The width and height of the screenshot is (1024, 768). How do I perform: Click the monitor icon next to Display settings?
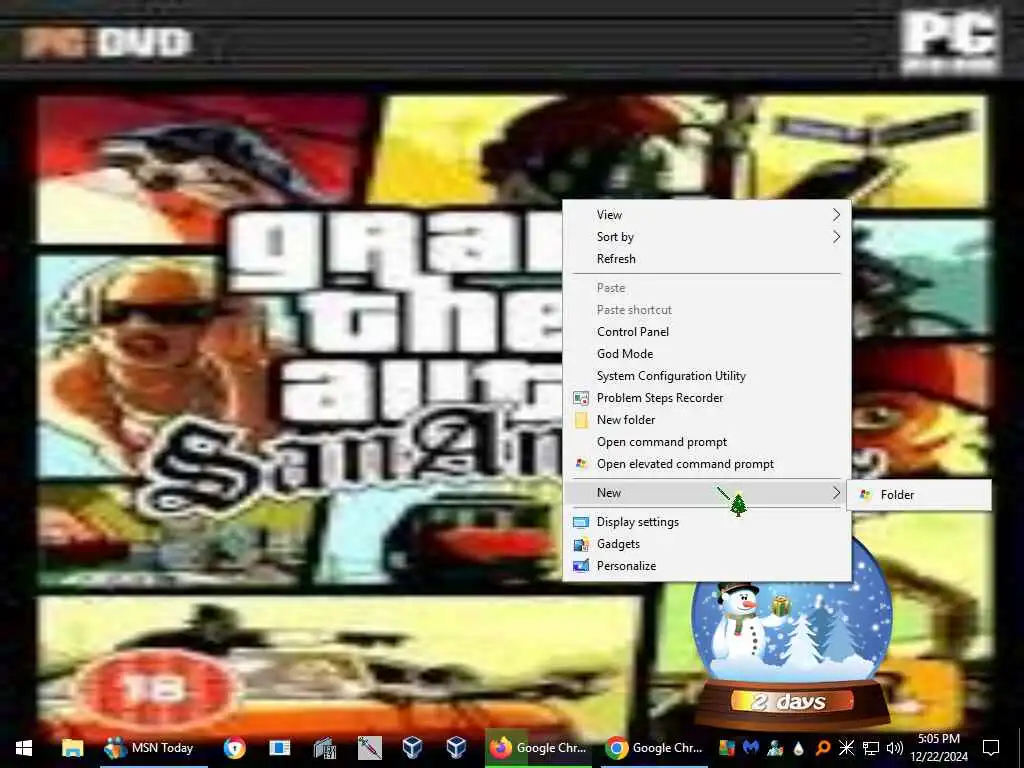[x=581, y=522]
